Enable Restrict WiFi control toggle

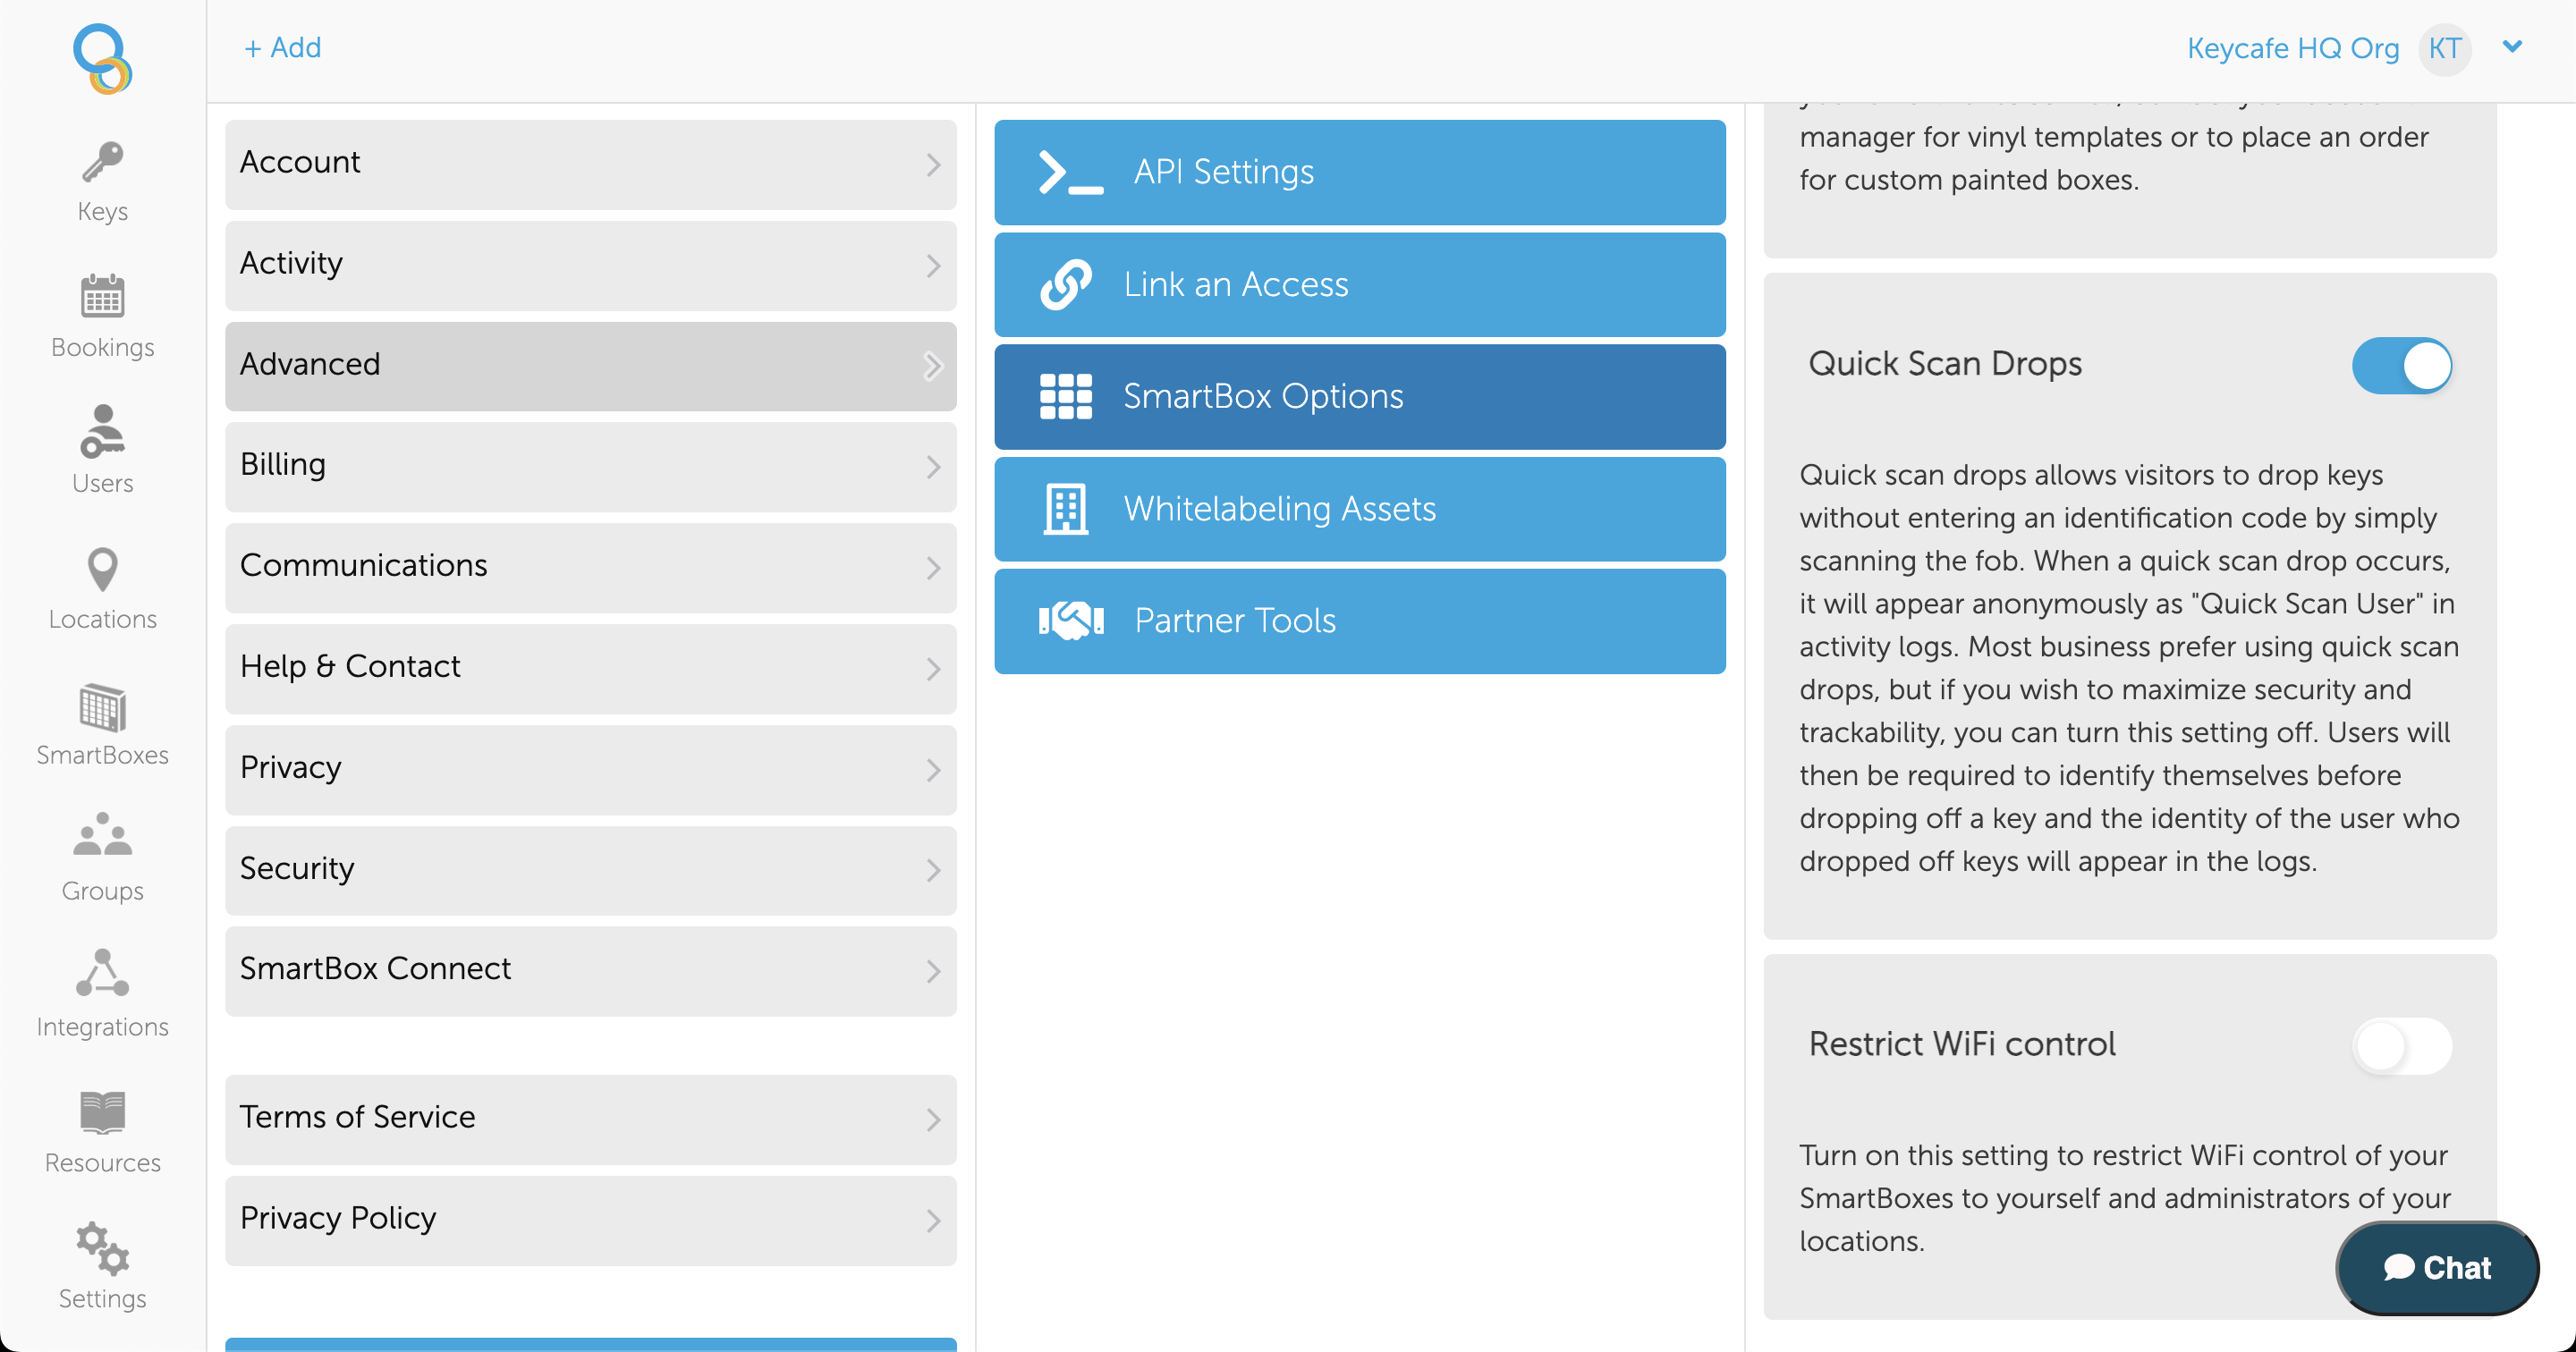(2402, 1046)
